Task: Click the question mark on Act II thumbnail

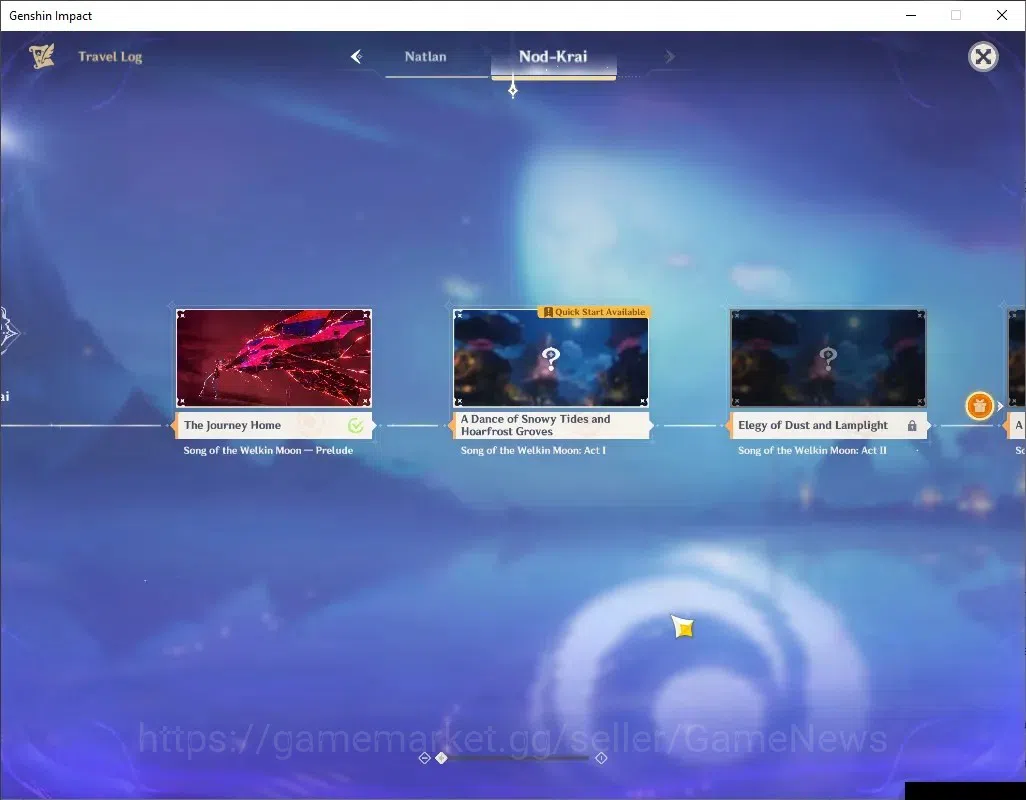Action: (828, 358)
